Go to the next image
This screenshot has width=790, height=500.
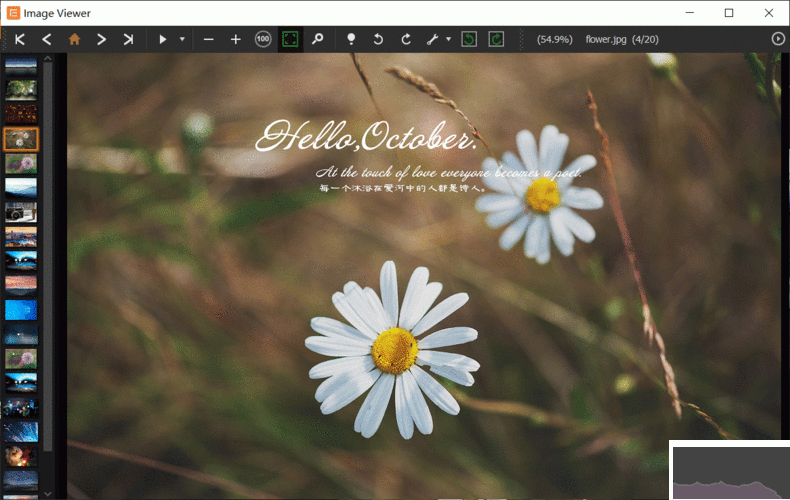101,39
